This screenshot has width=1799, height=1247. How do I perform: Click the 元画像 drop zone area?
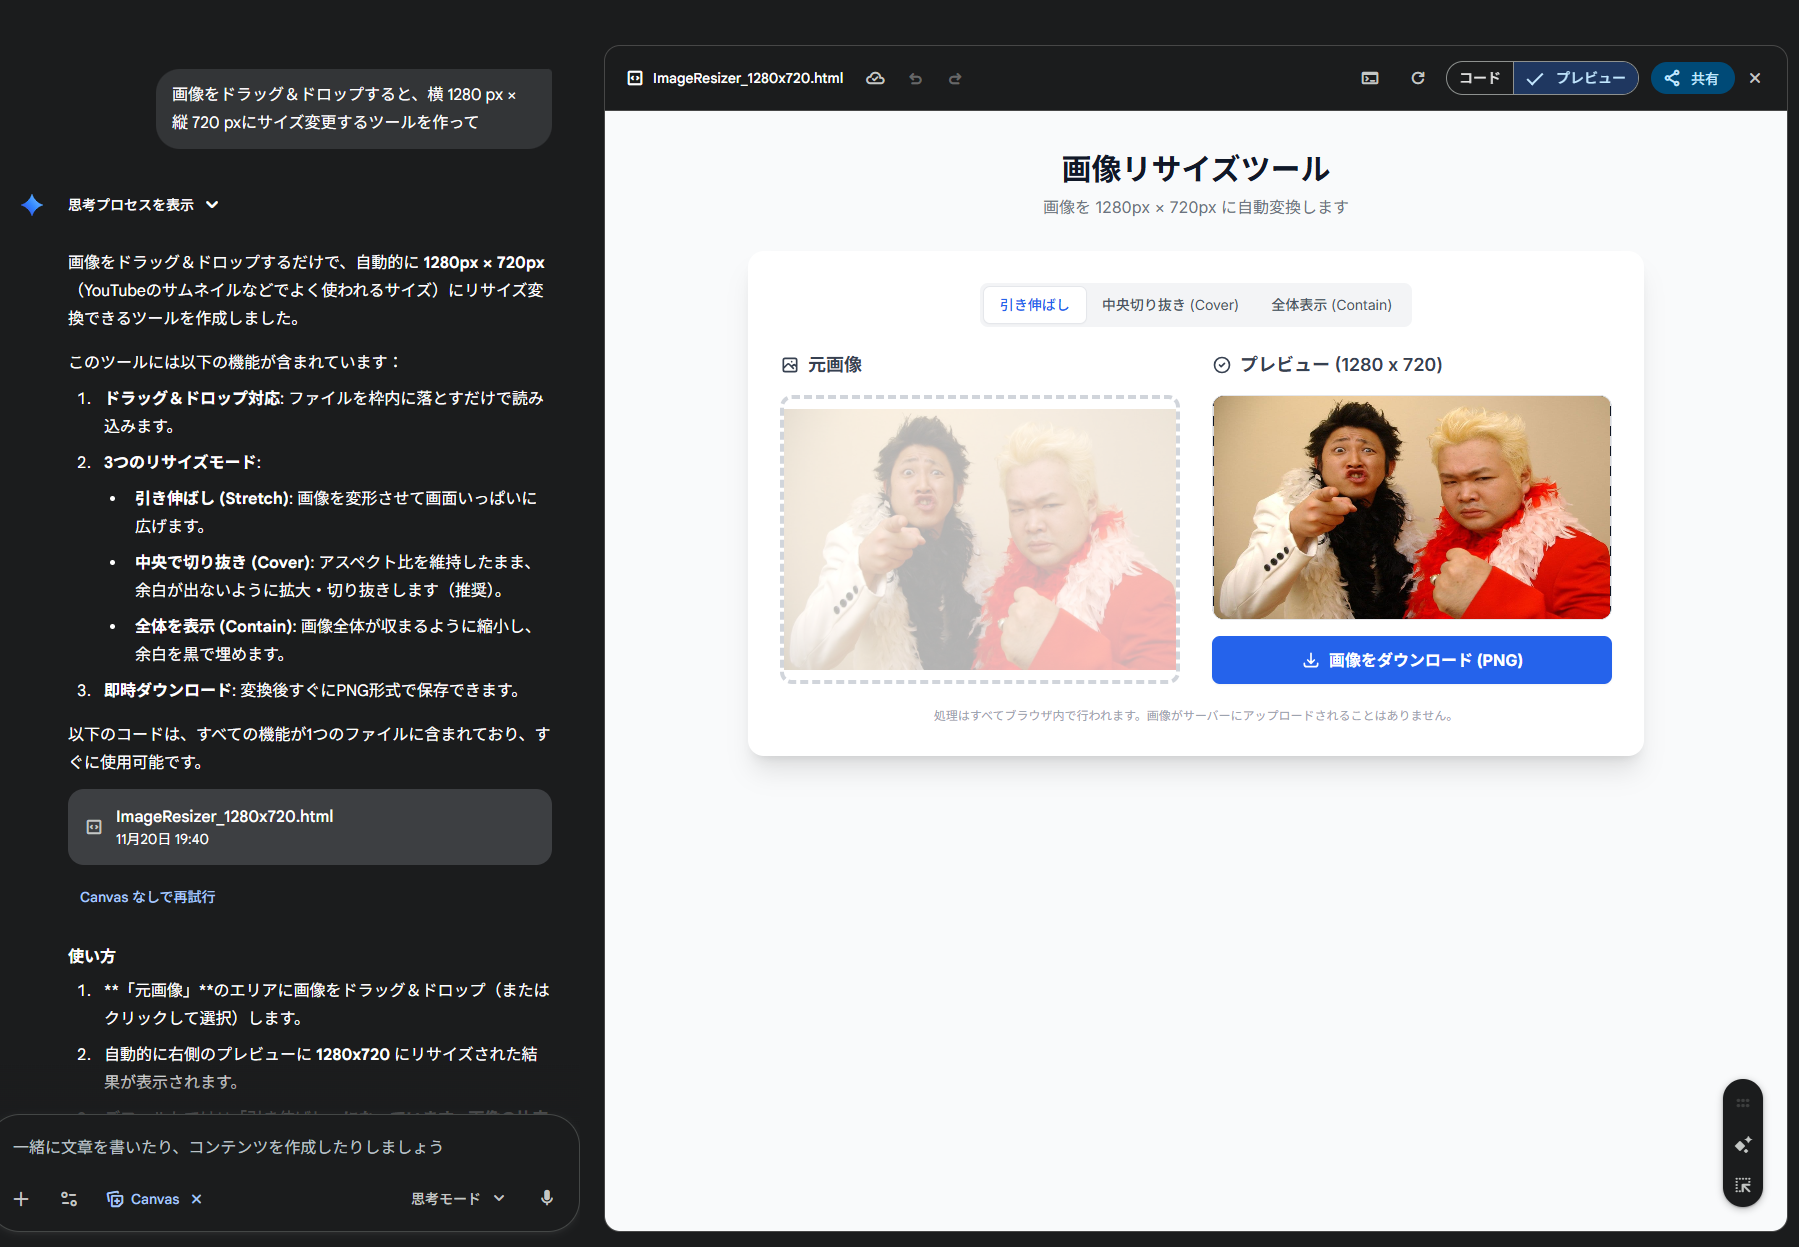pos(979,539)
